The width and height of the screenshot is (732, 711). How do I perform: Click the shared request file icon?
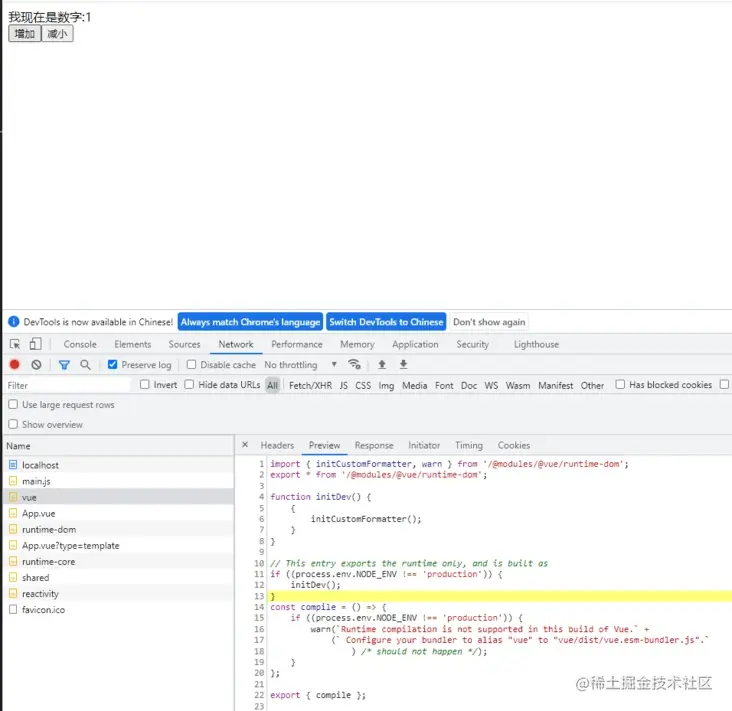[13, 577]
